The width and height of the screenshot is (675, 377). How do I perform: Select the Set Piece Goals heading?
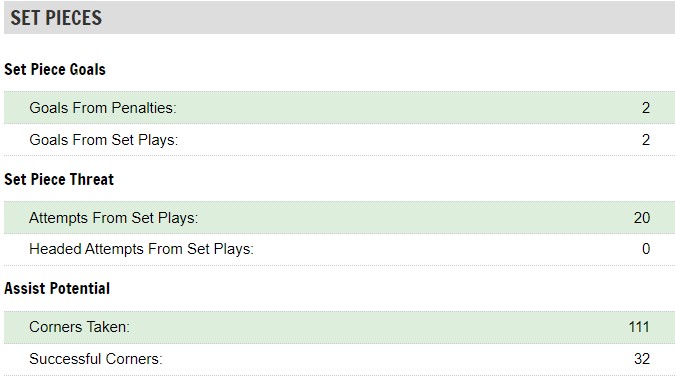click(x=55, y=69)
